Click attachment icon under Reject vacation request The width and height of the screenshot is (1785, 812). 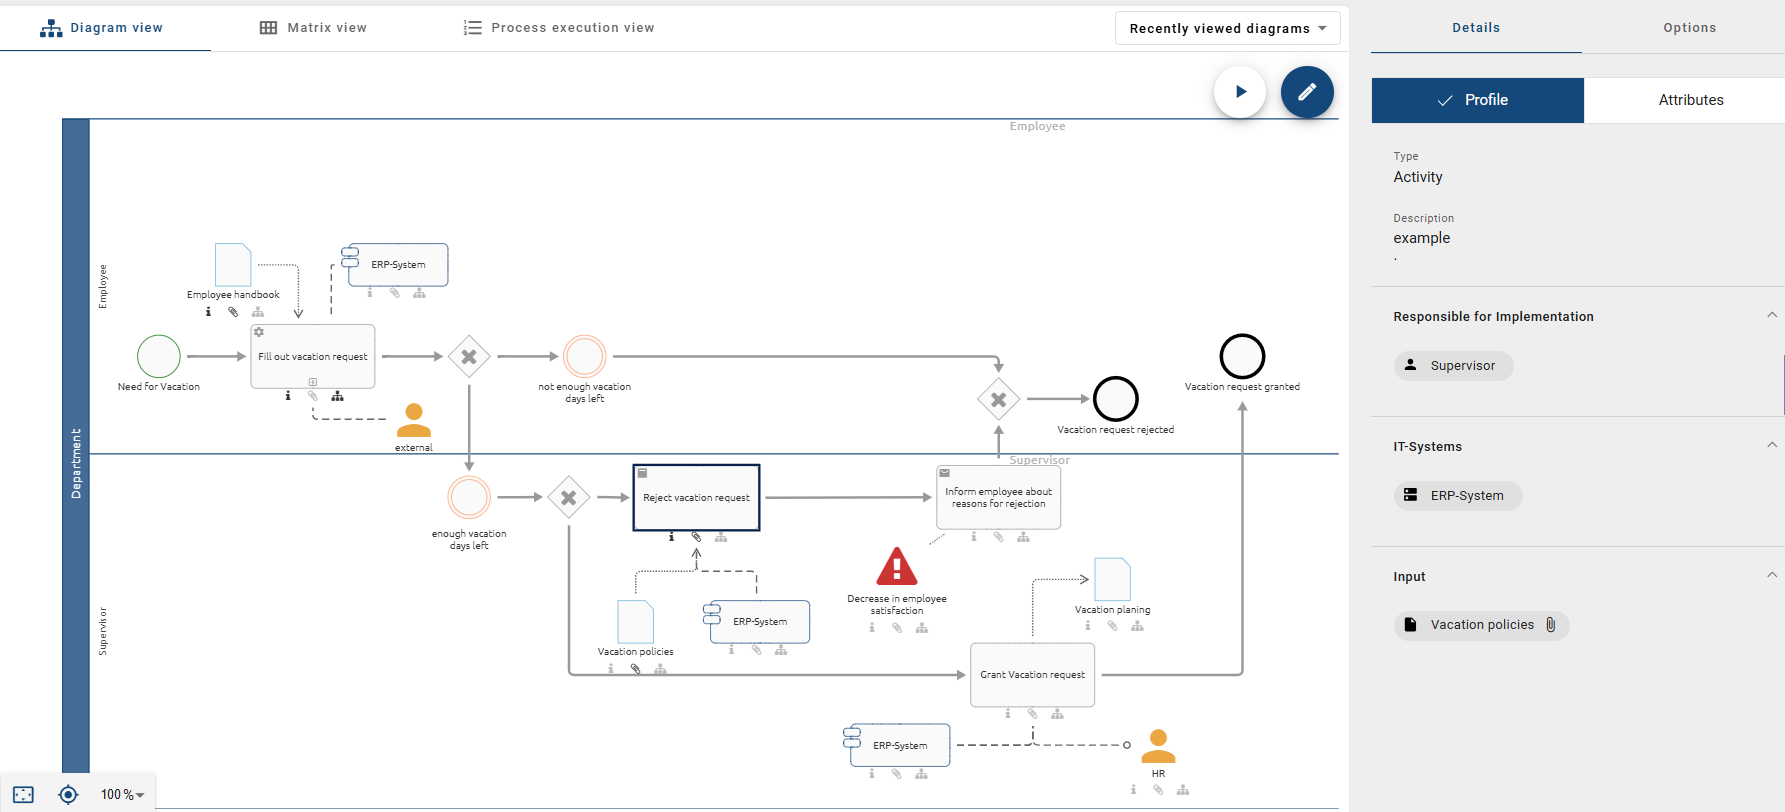point(696,537)
